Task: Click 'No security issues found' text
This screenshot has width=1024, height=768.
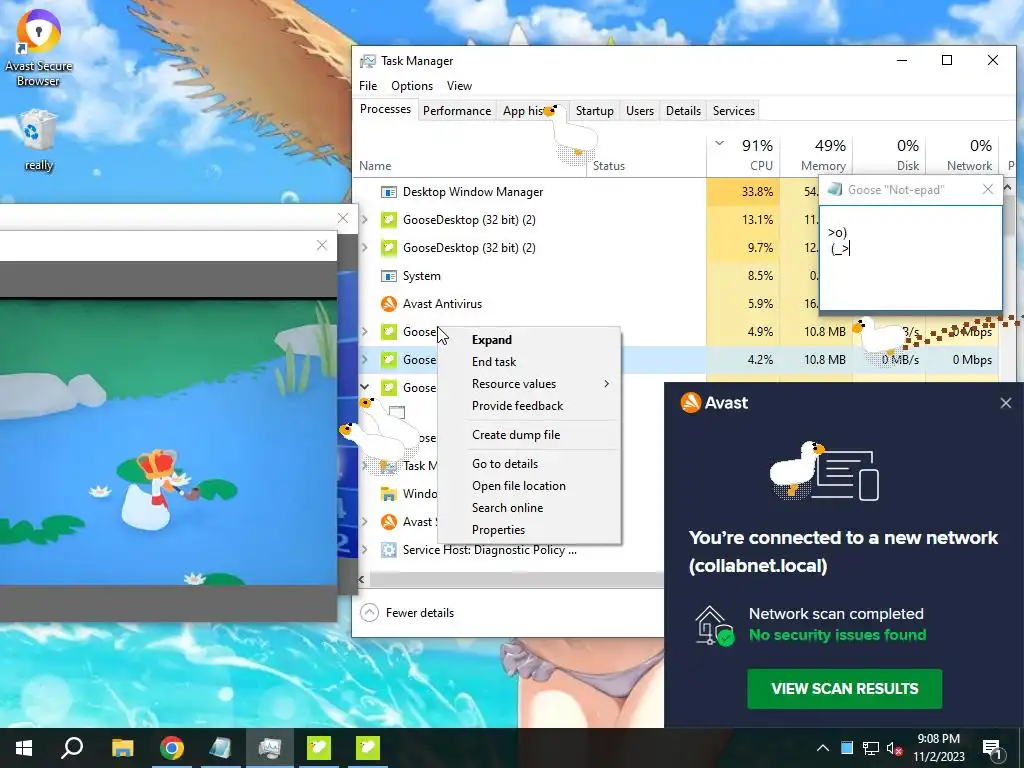Action: click(837, 635)
